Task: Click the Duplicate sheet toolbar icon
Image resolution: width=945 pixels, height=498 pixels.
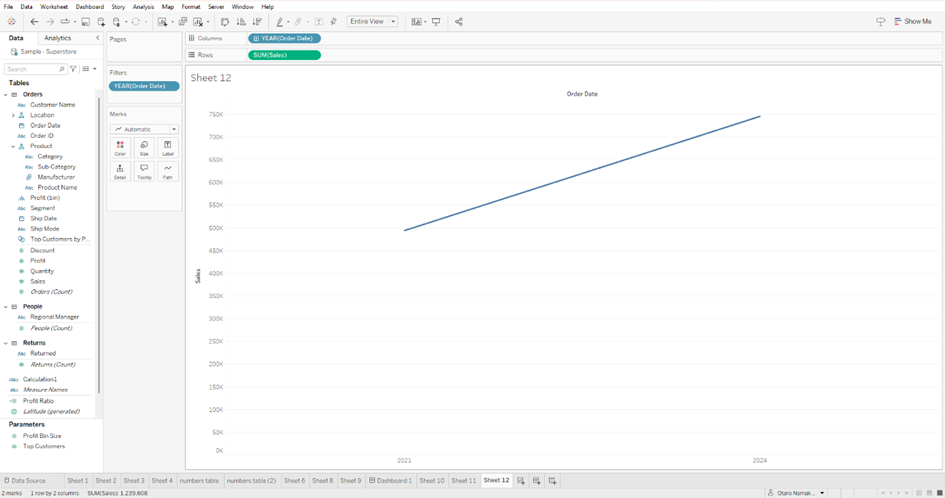Action: pos(183,22)
